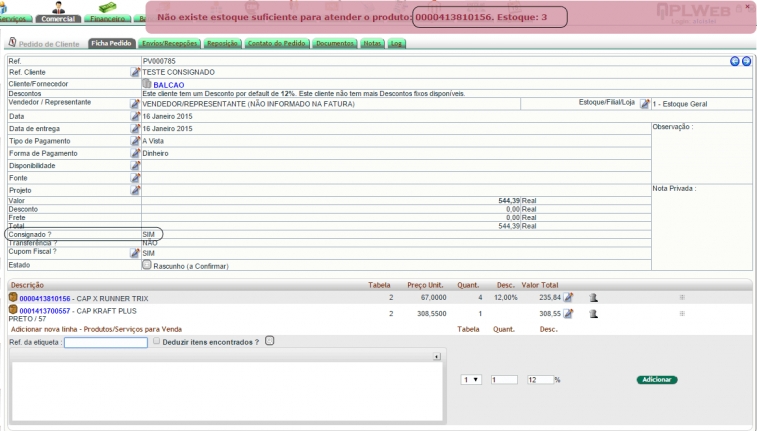Open the BALCAO client link
This screenshot has width=757, height=431.
pyautogui.click(x=168, y=85)
